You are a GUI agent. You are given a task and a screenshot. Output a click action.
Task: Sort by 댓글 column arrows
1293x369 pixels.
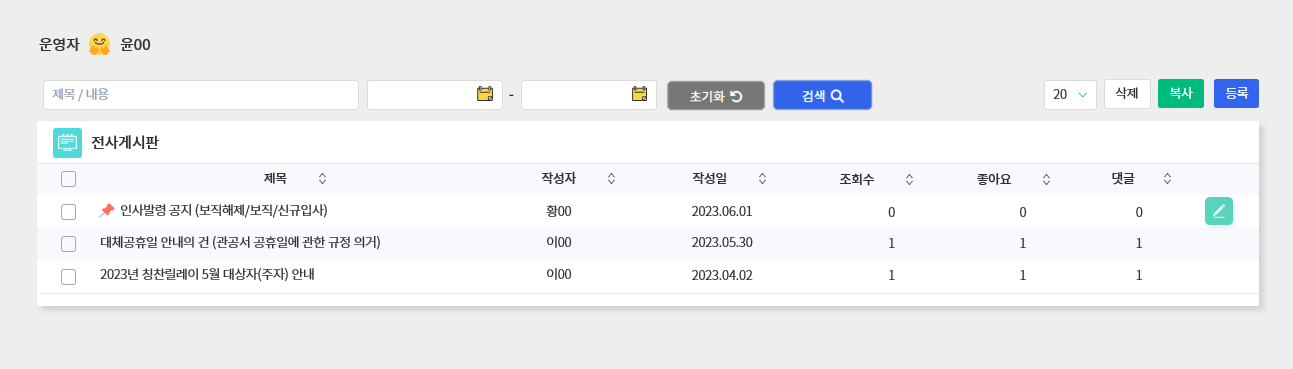(x=1167, y=179)
